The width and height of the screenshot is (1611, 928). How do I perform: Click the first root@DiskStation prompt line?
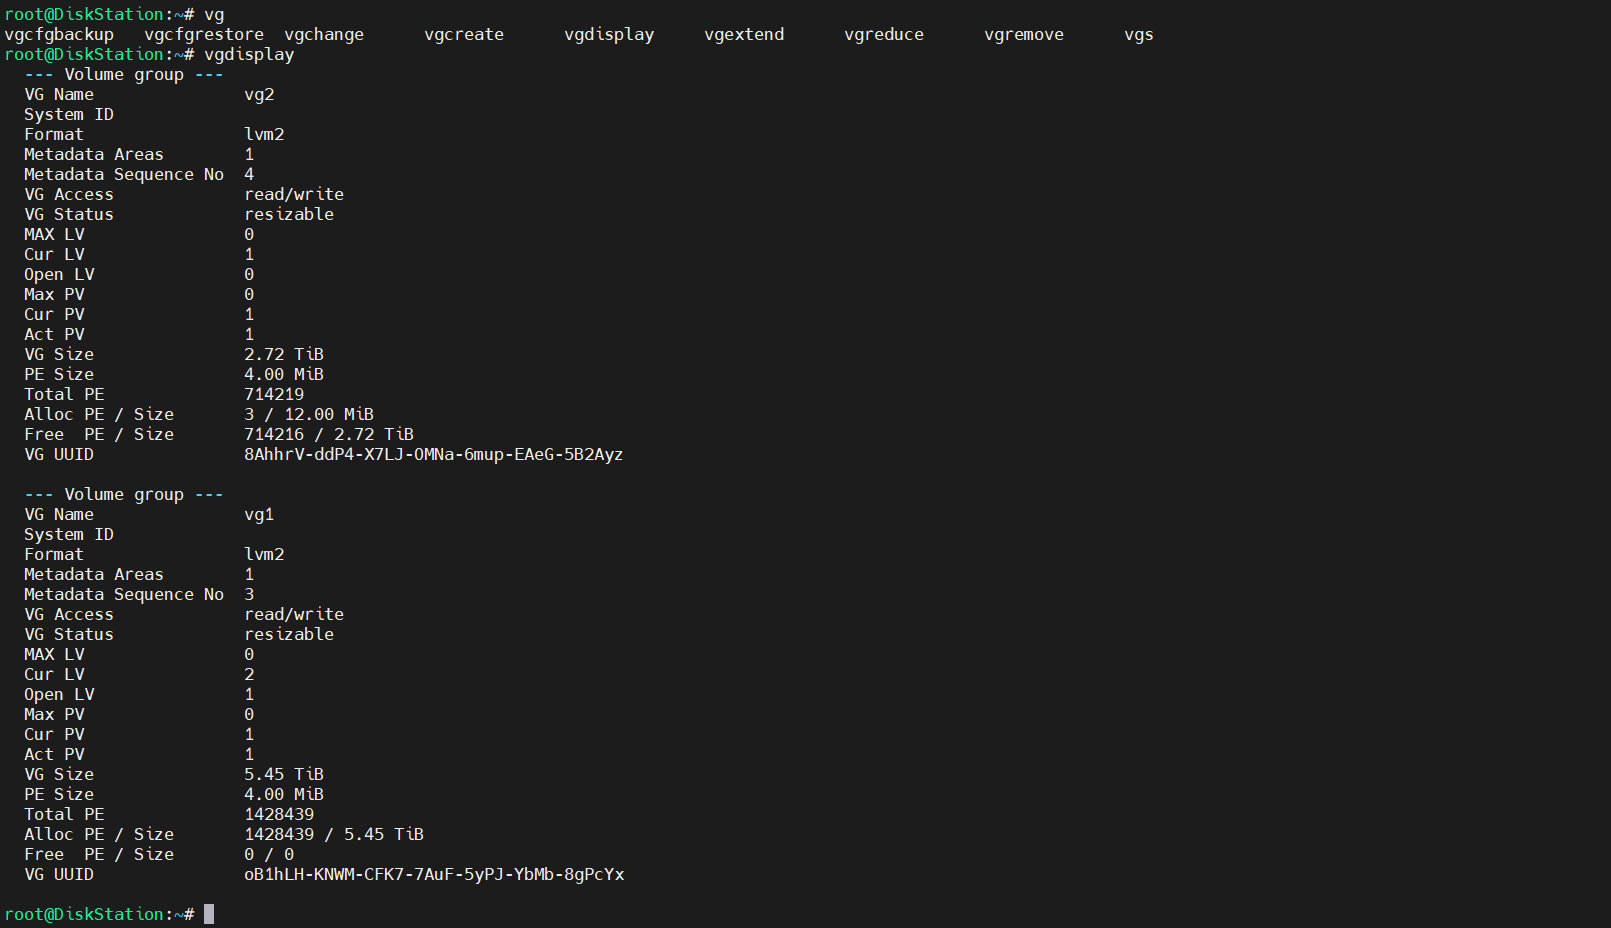tap(114, 14)
